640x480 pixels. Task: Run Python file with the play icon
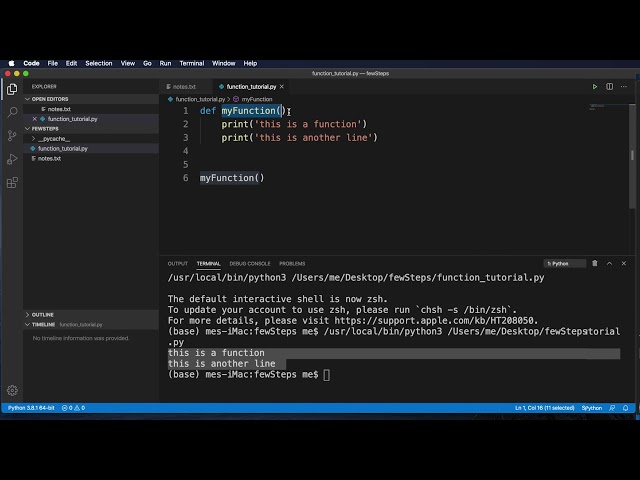point(595,87)
